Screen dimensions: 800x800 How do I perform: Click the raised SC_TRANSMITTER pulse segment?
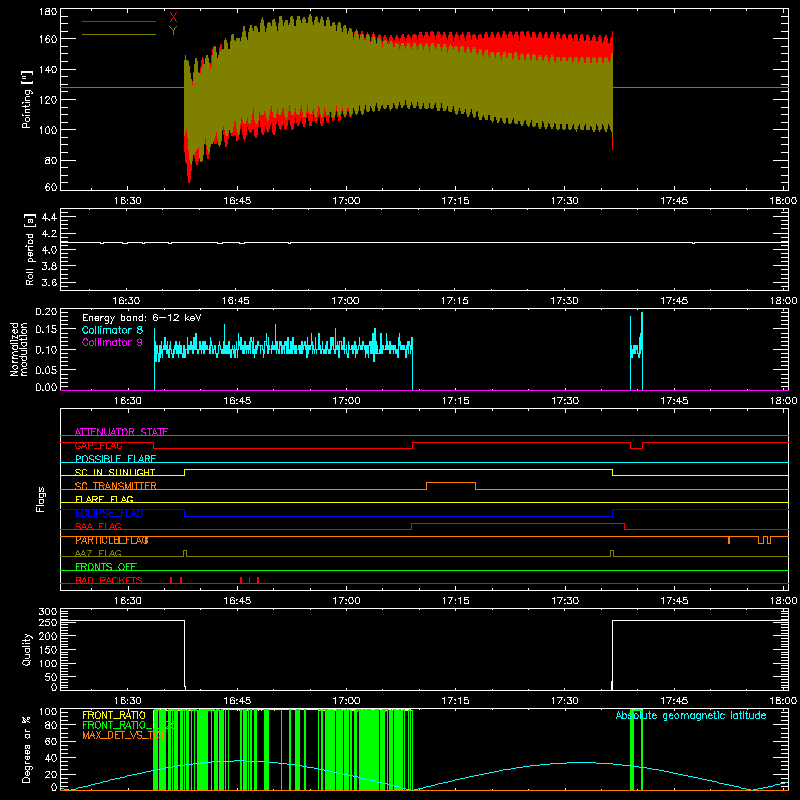[x=451, y=483]
